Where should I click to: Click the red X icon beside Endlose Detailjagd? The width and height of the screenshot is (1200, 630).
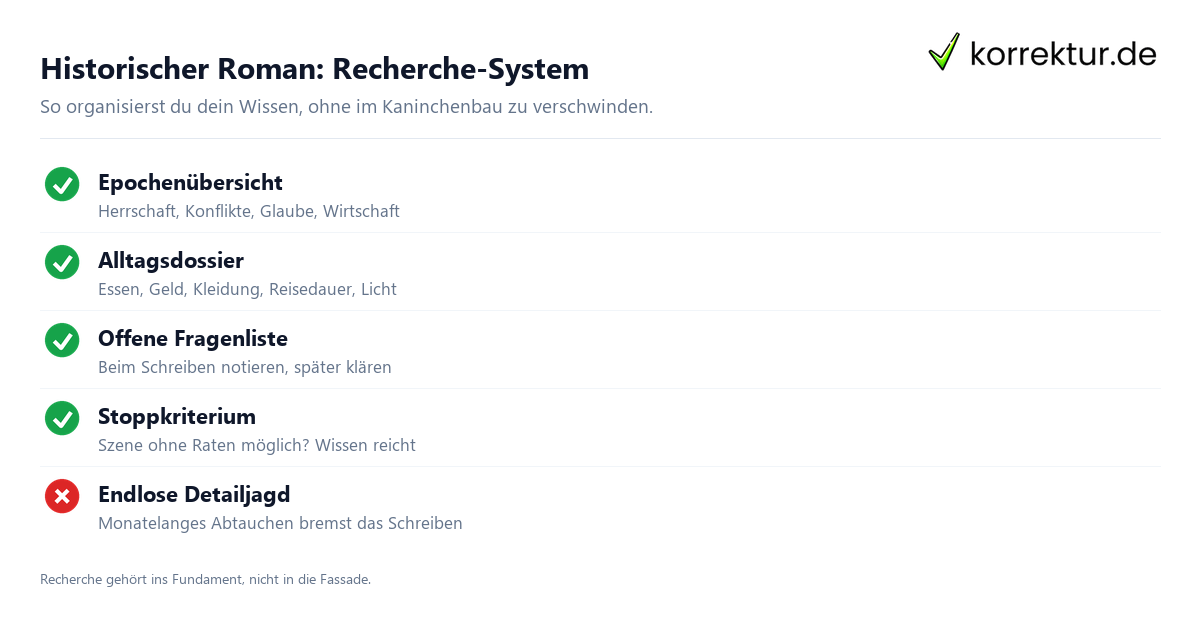pyautogui.click(x=62, y=497)
